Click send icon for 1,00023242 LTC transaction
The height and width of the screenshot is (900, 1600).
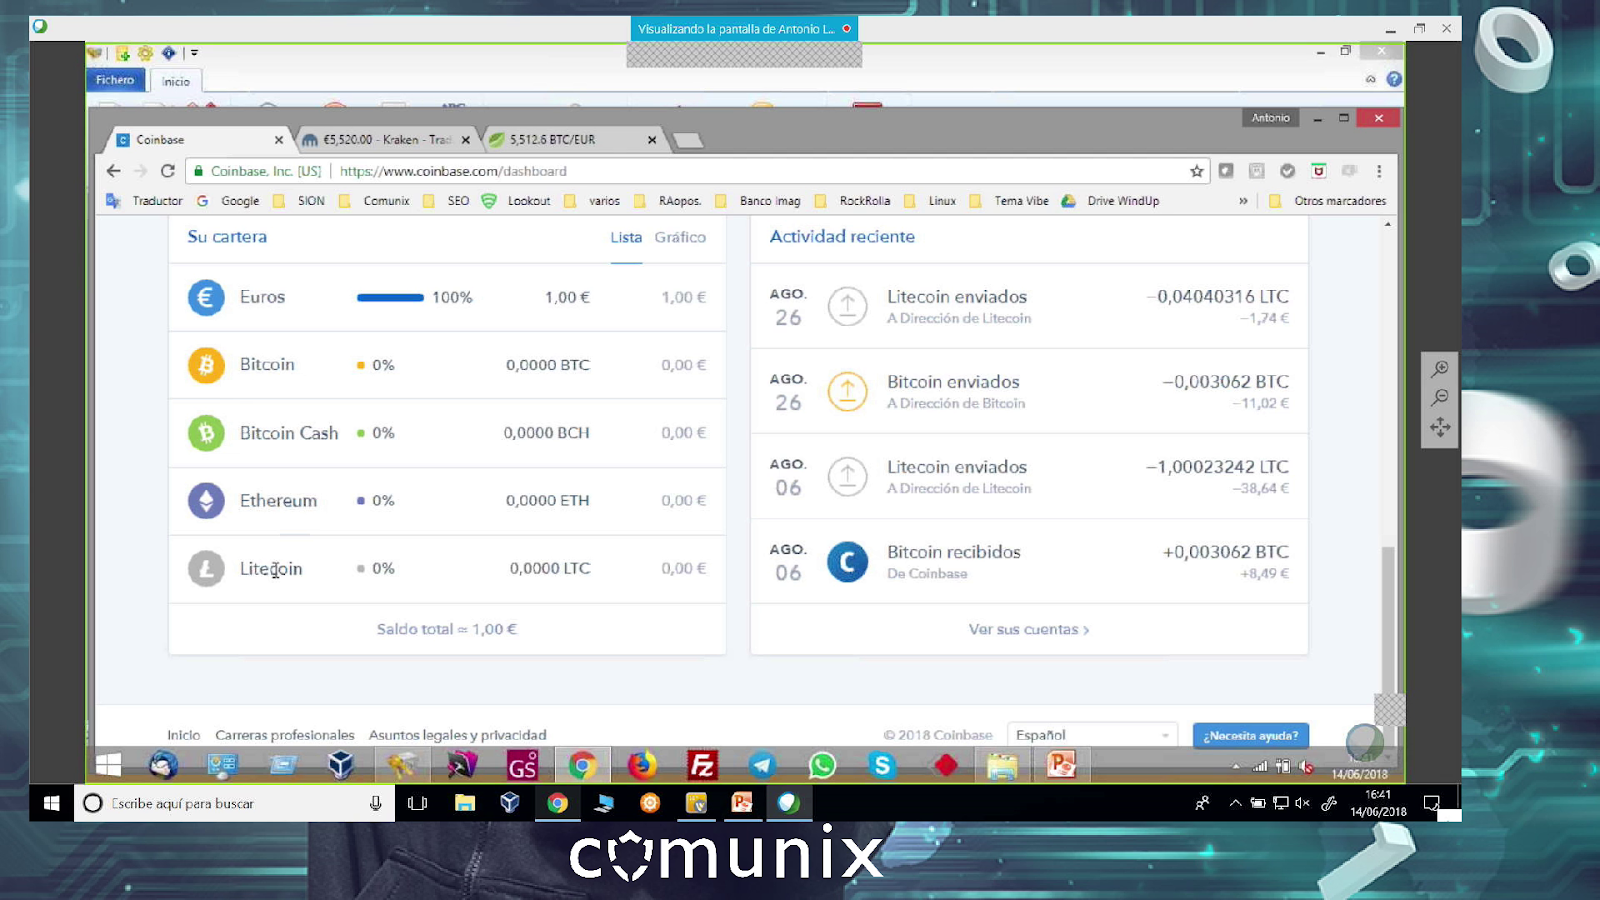(847, 476)
